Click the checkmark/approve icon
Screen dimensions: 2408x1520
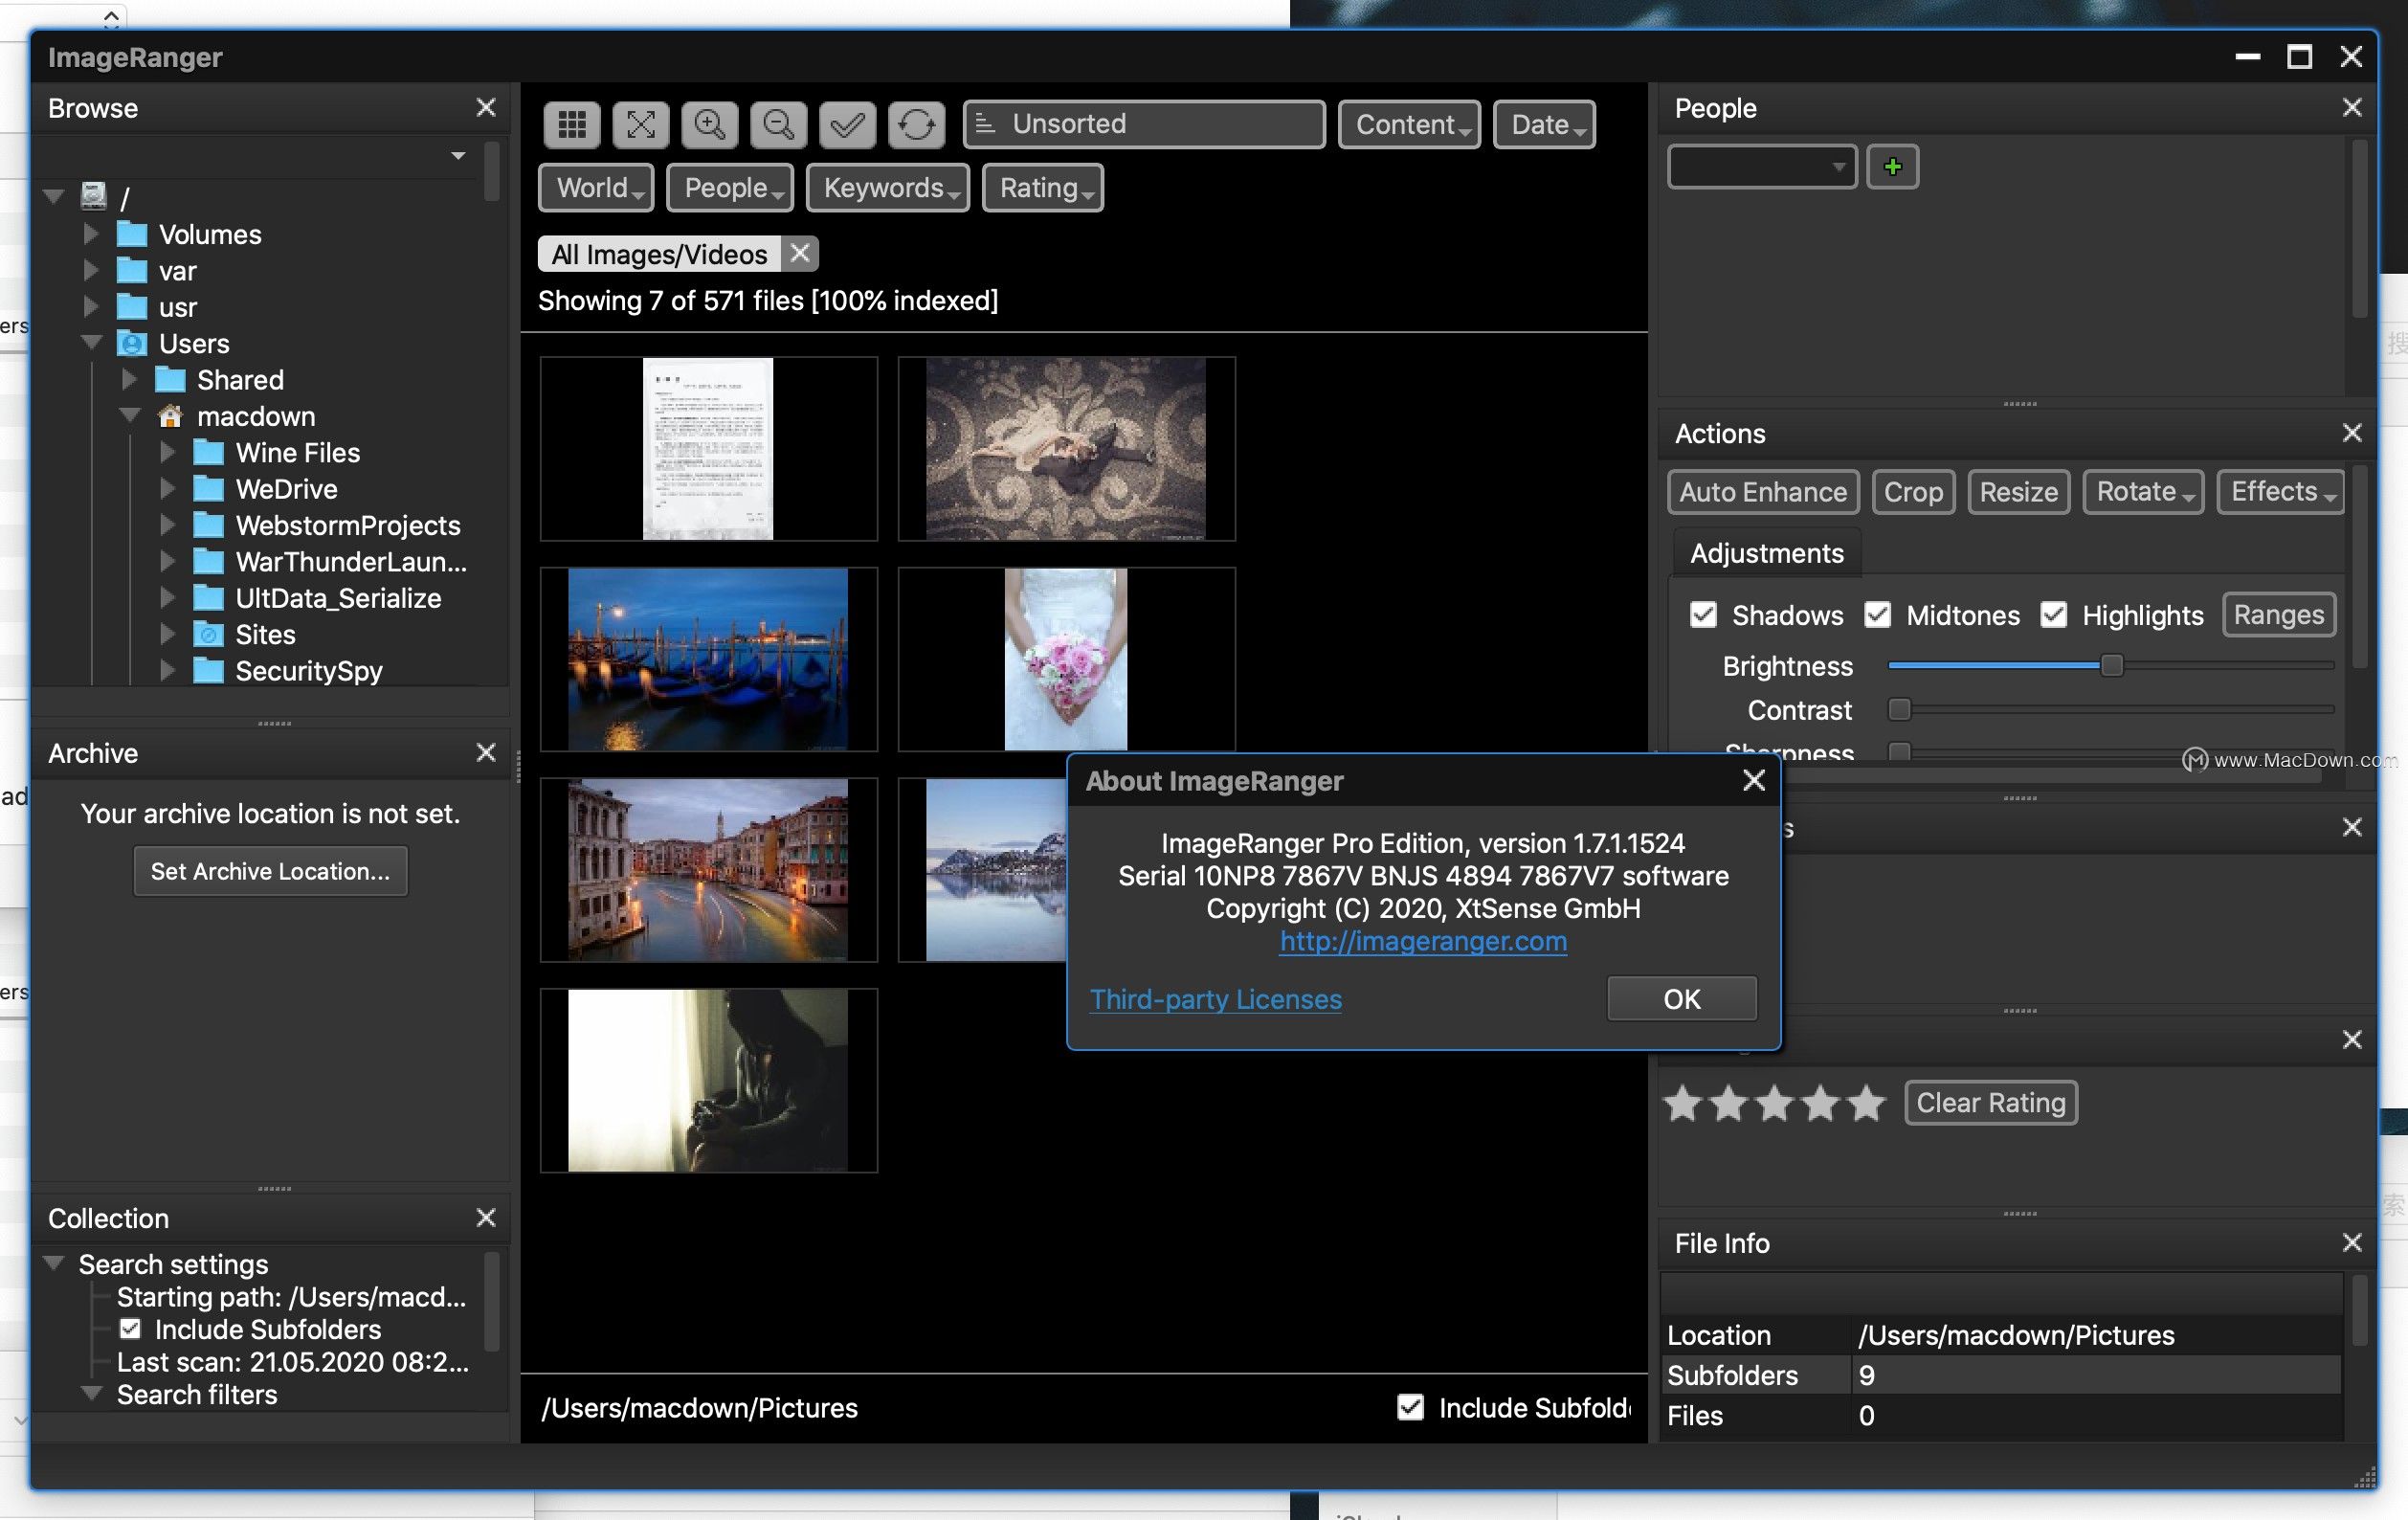(x=845, y=121)
